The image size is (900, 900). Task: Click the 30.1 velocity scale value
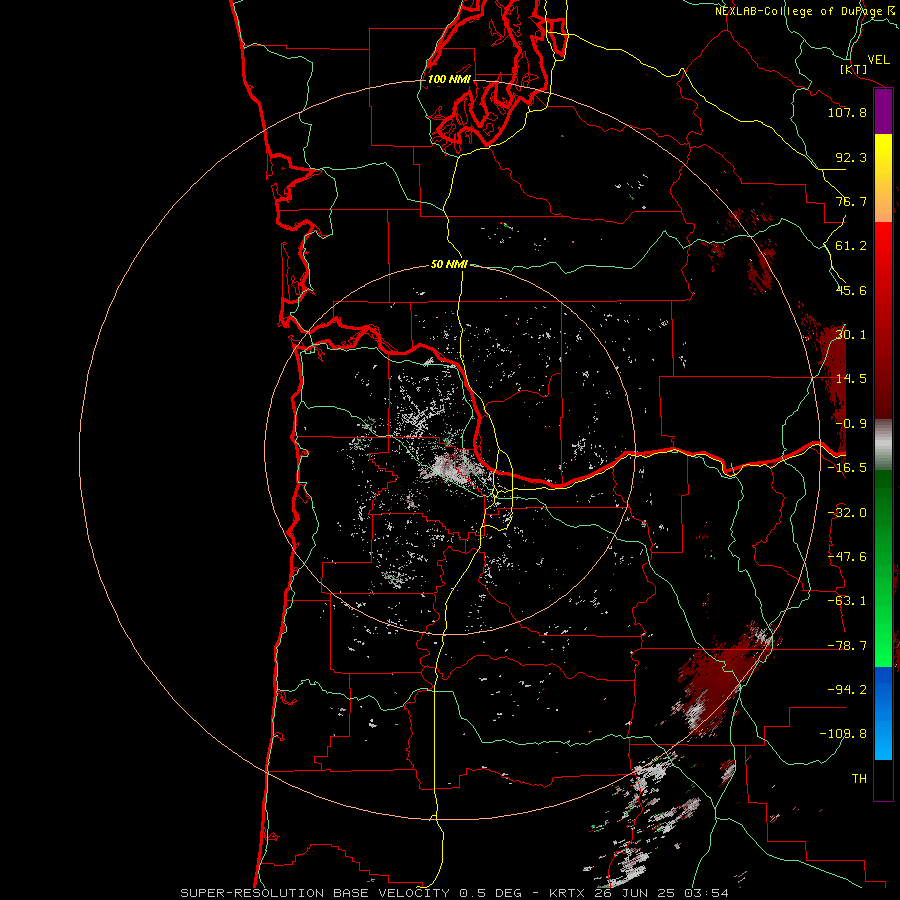click(851, 335)
